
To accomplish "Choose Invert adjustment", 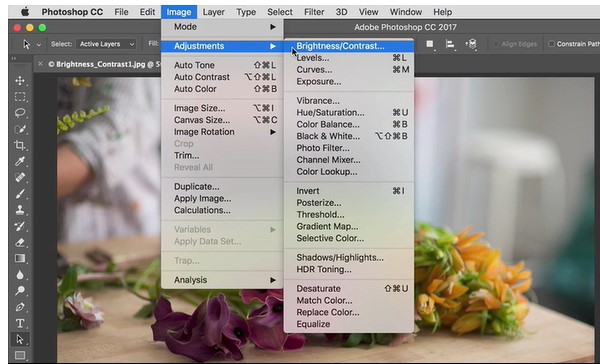I will pyautogui.click(x=349, y=191).
